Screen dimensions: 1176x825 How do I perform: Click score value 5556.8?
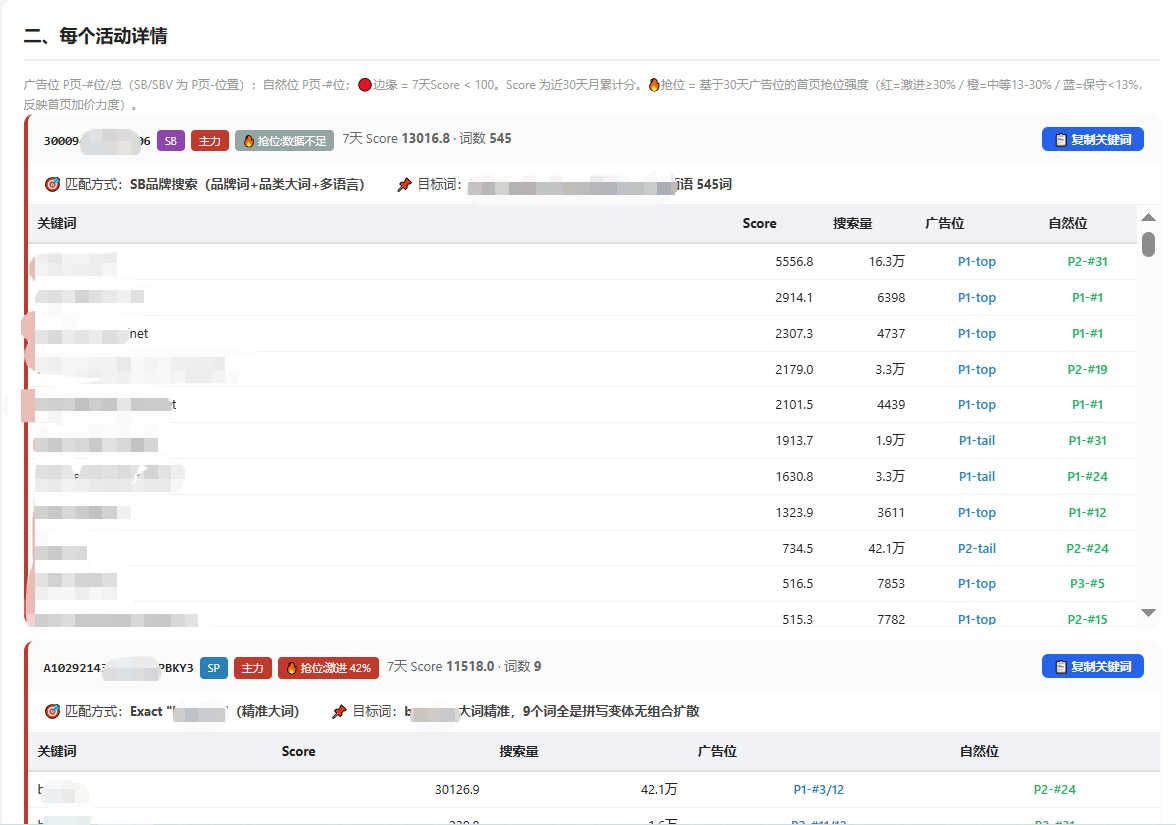pyautogui.click(x=794, y=262)
